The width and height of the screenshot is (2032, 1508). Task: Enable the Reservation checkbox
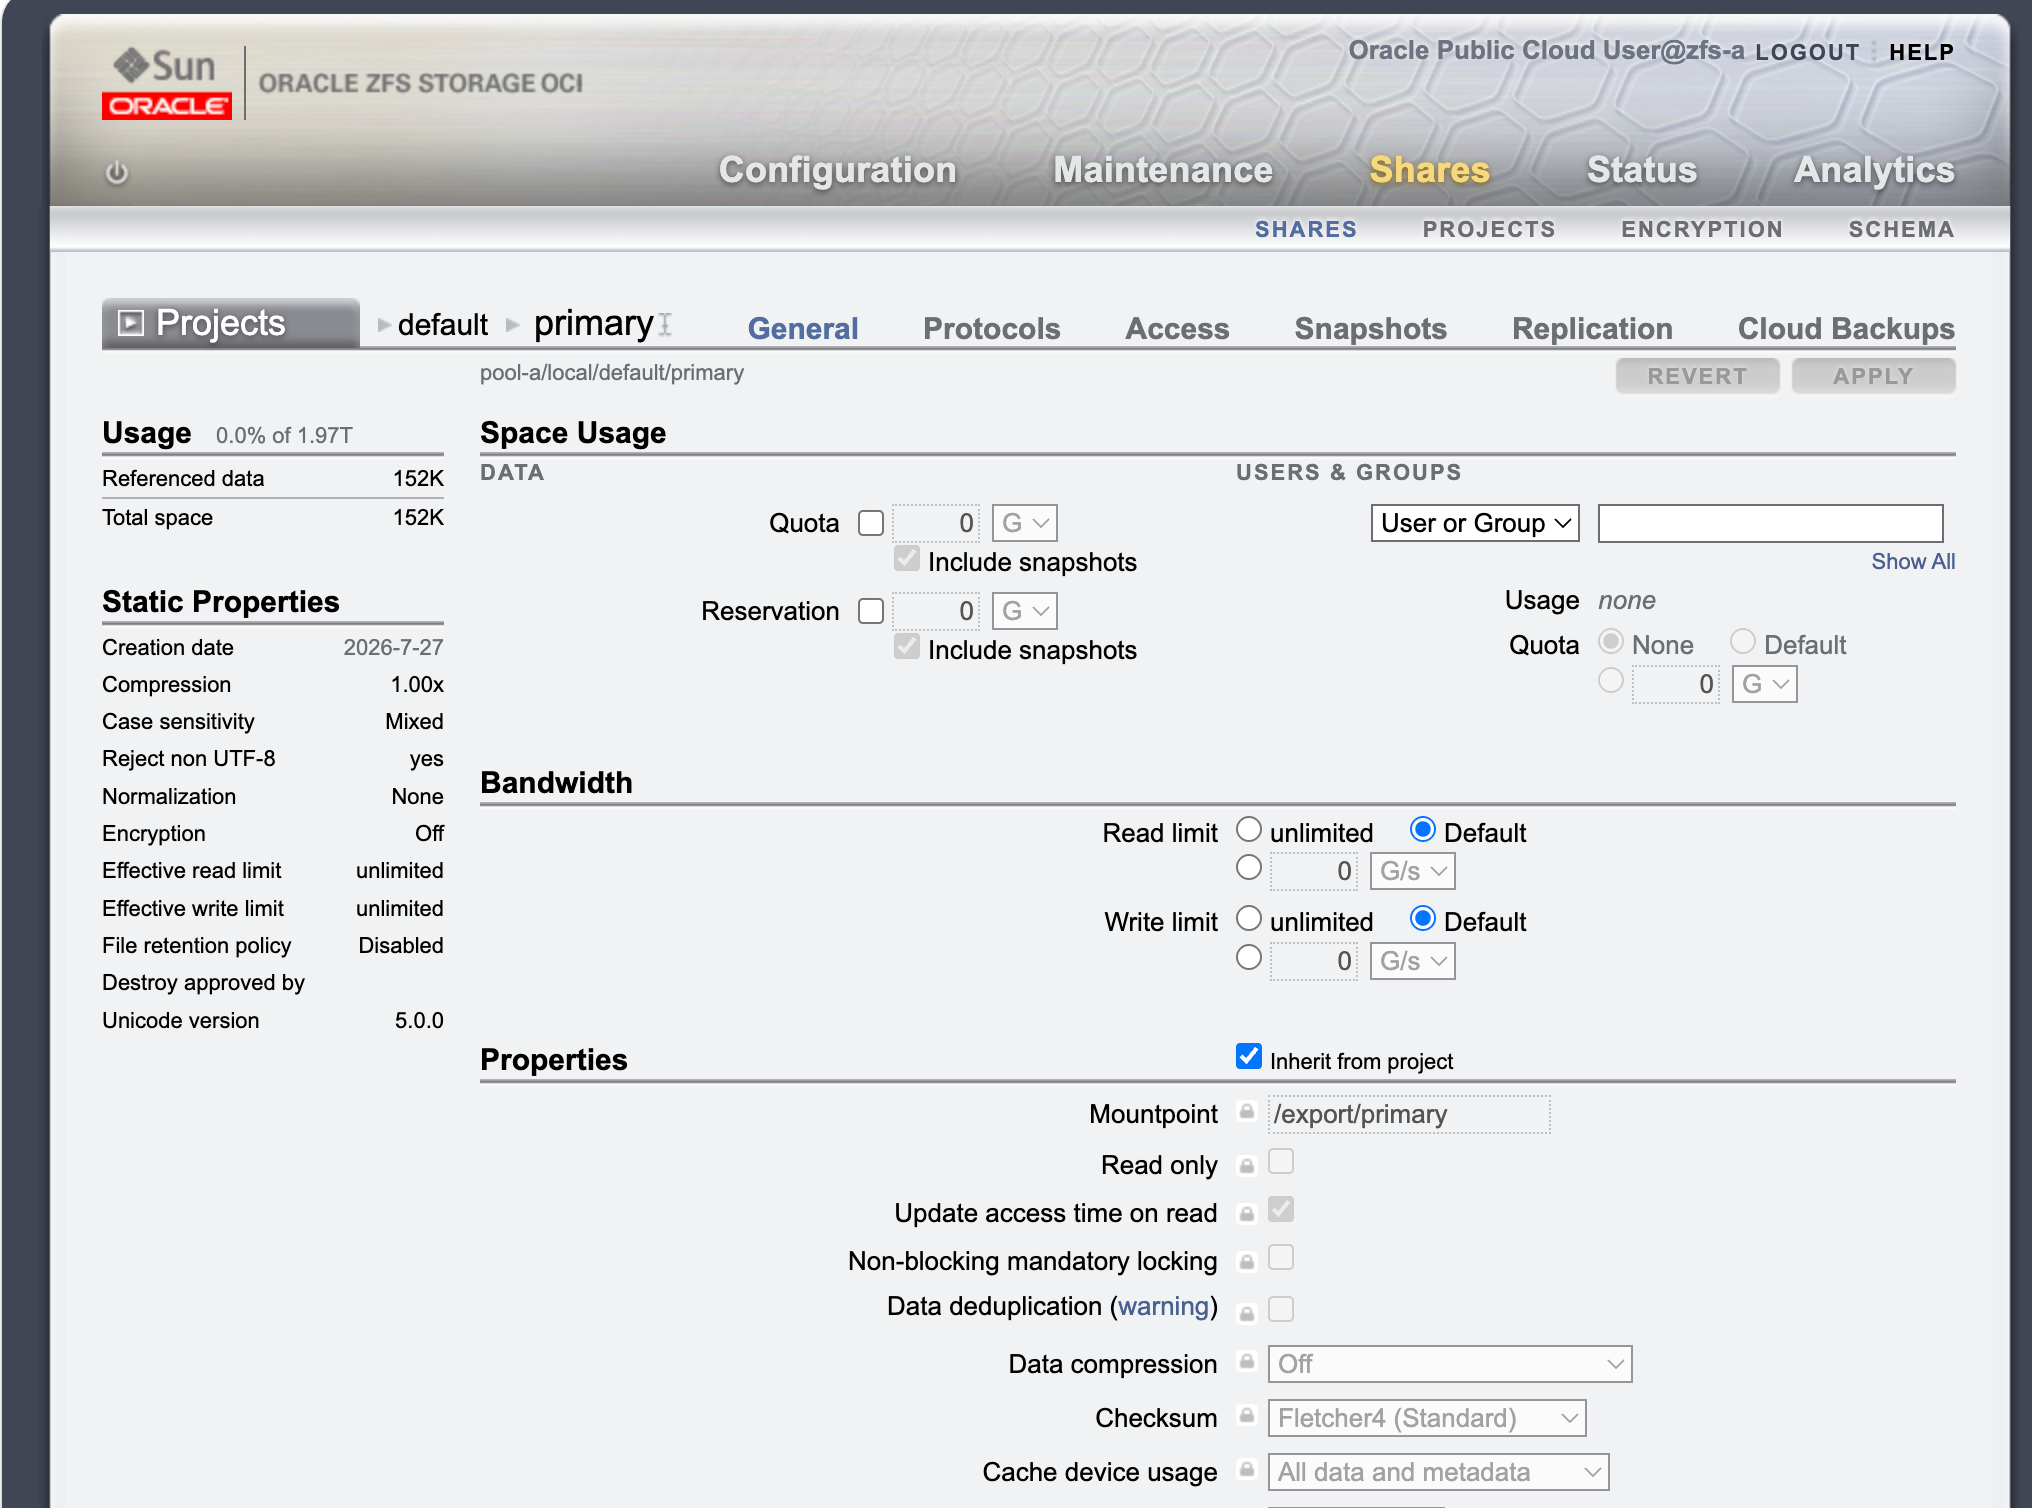(x=871, y=611)
